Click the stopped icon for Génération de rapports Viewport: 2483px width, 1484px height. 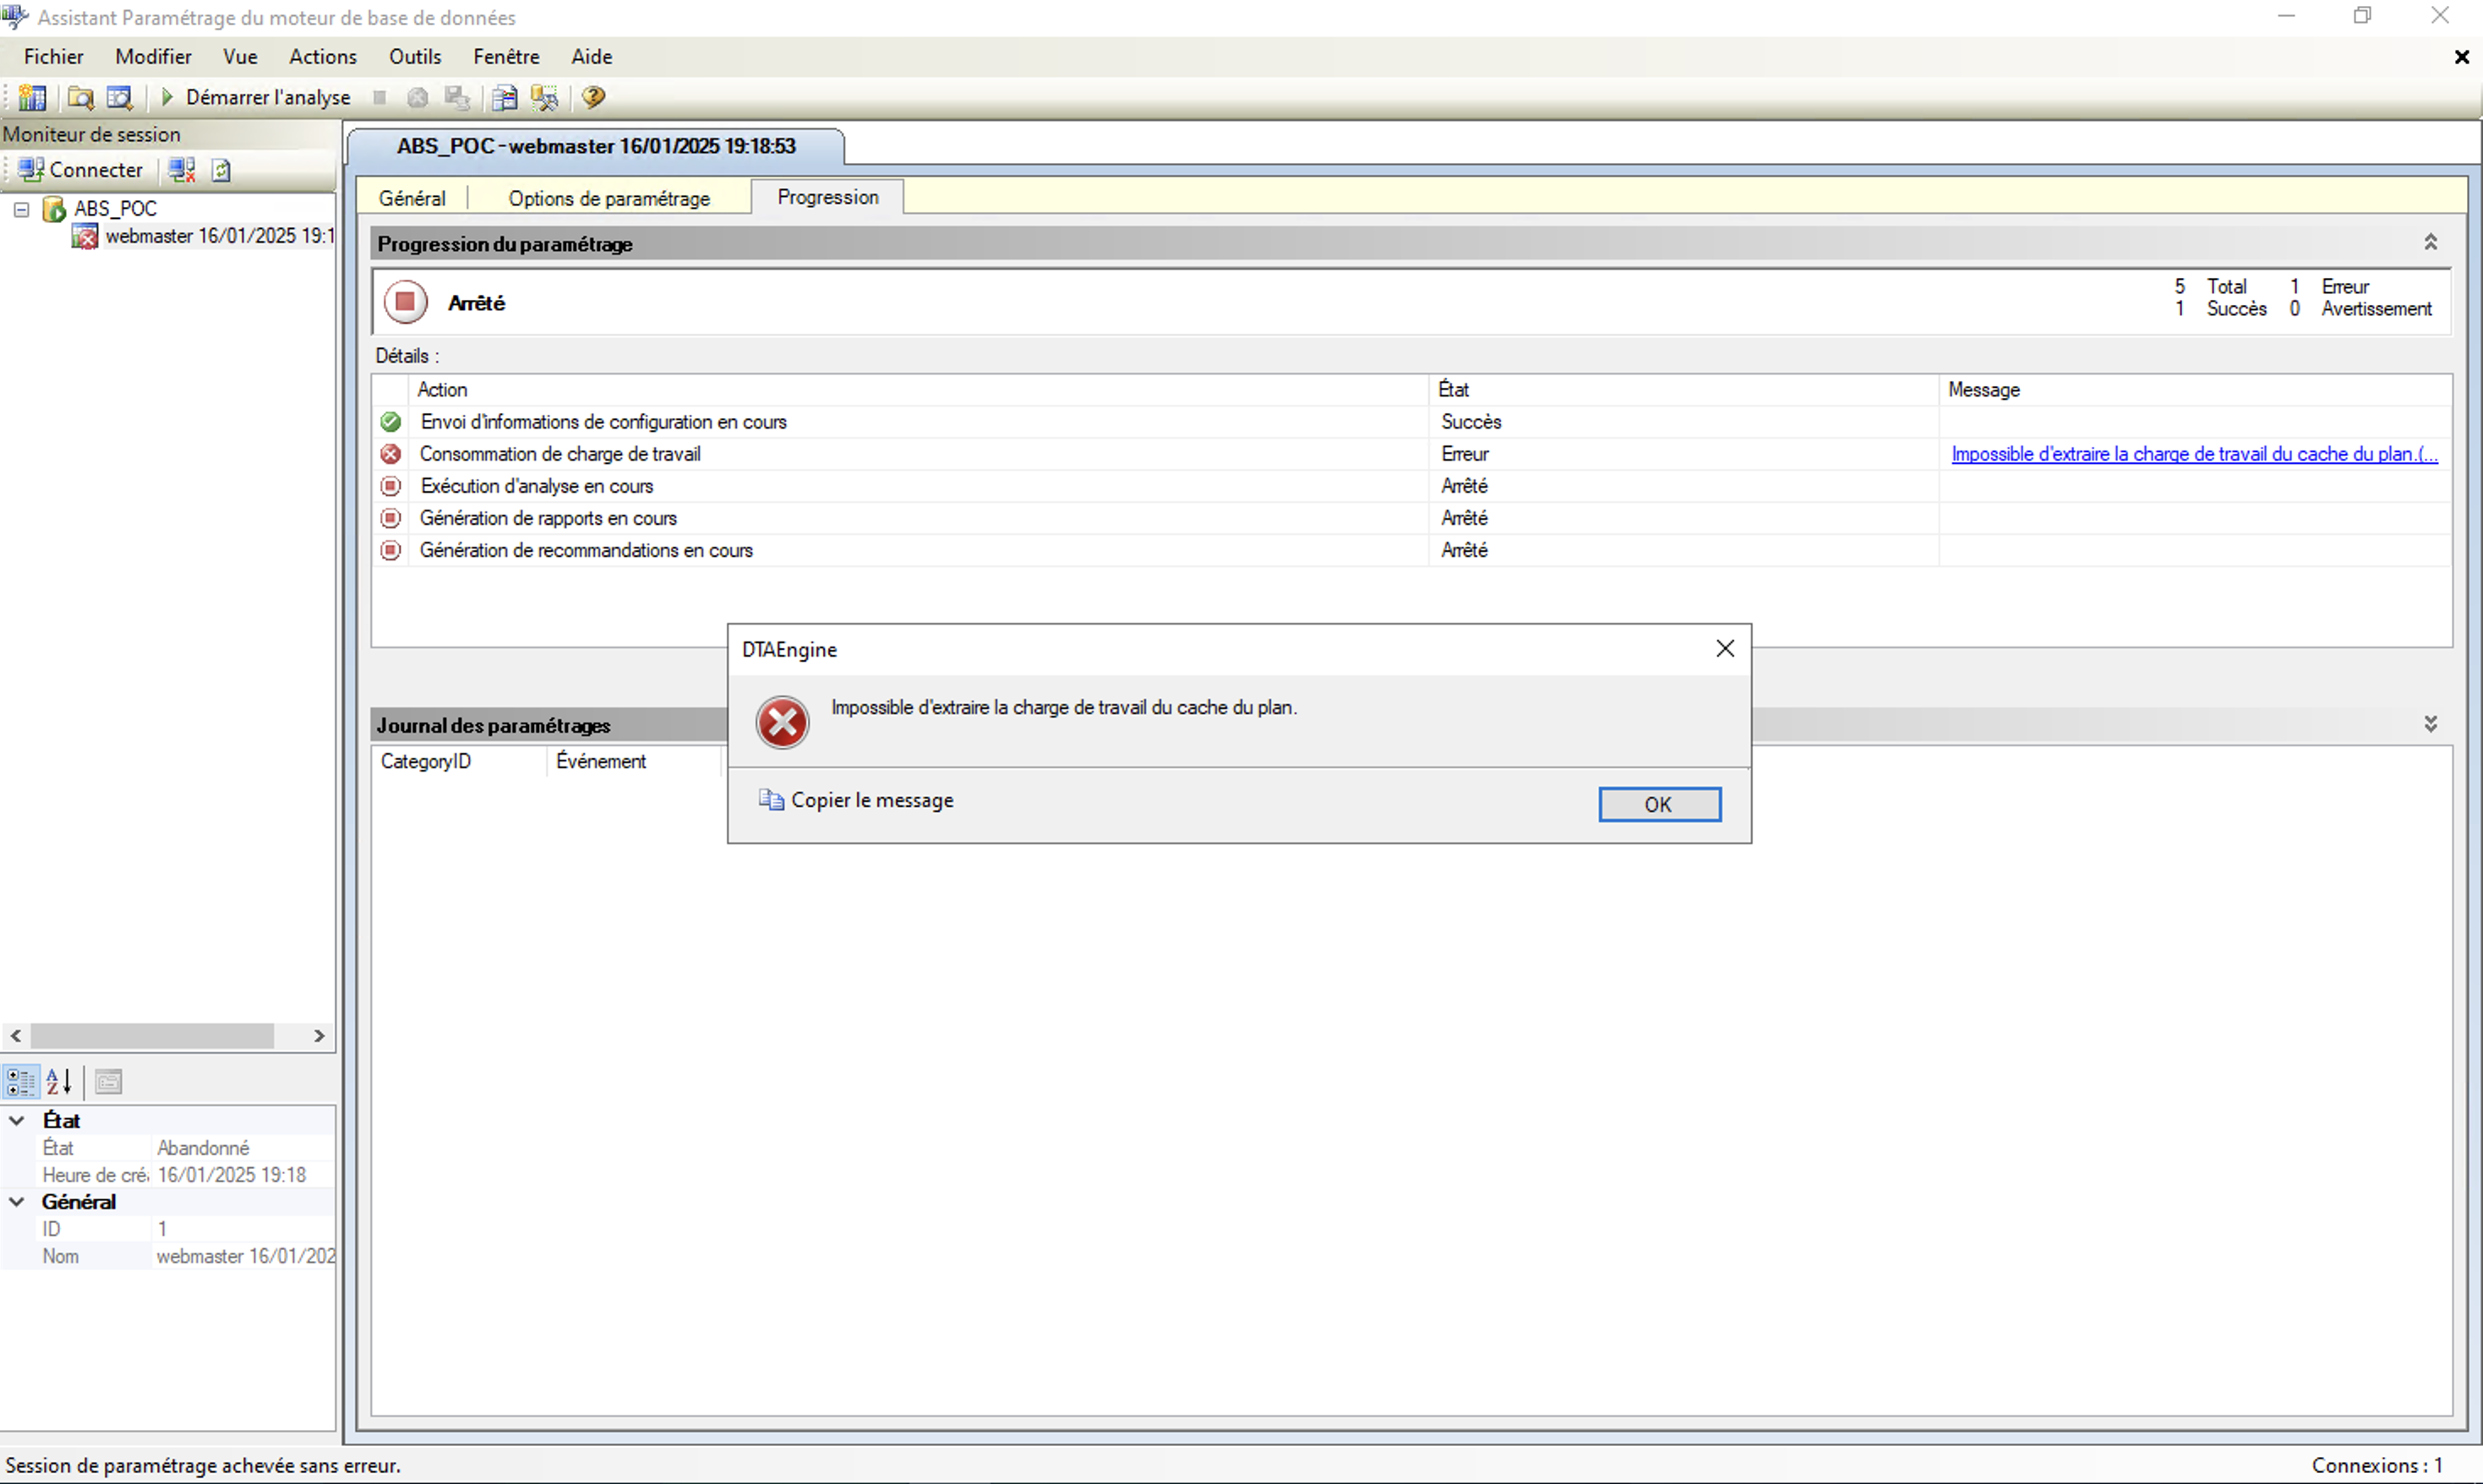391,518
